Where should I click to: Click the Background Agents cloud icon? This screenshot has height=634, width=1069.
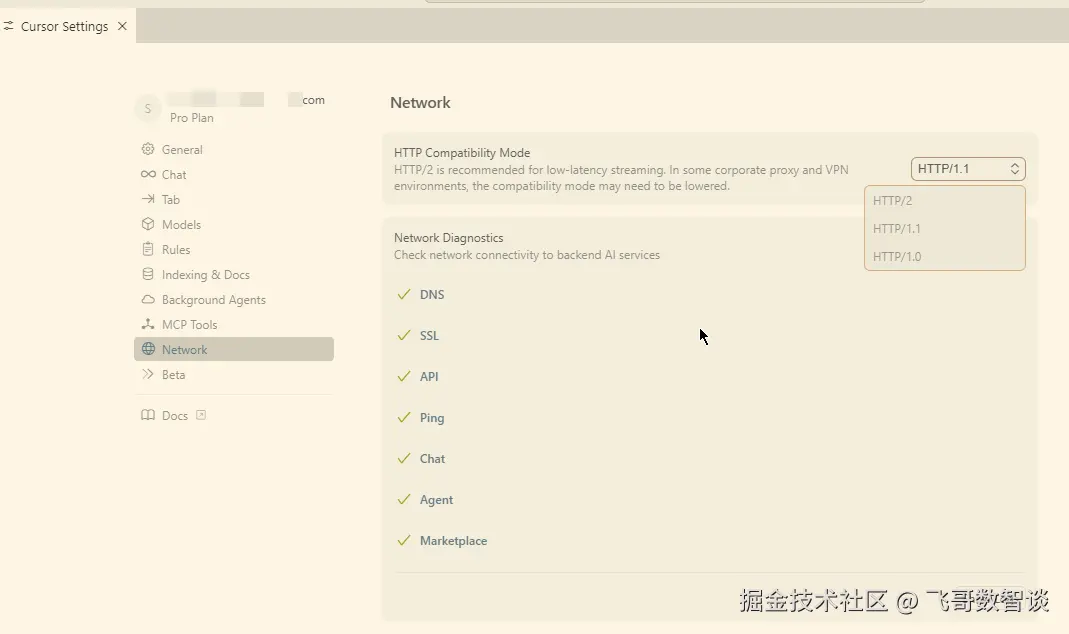[x=148, y=299]
